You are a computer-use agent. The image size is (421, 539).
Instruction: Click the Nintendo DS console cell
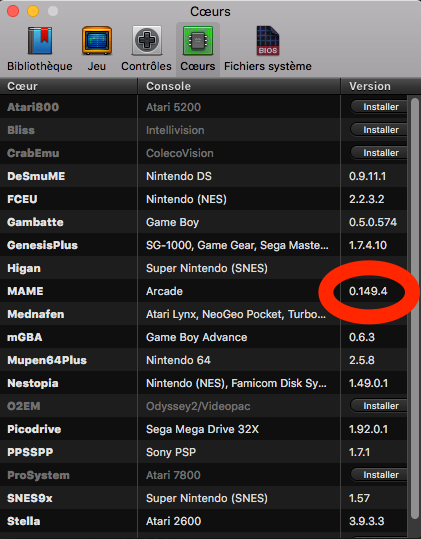coord(179,176)
